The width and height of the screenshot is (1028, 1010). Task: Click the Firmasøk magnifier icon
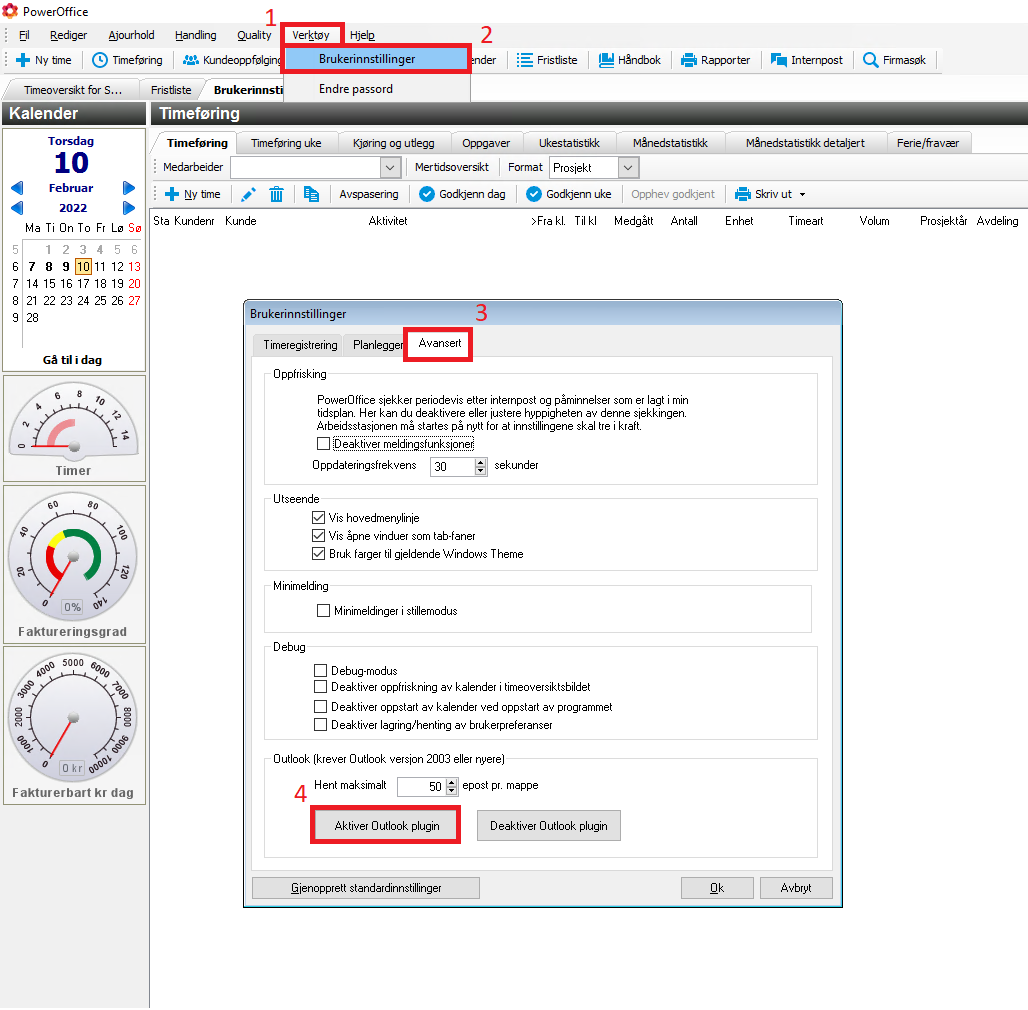coord(871,60)
